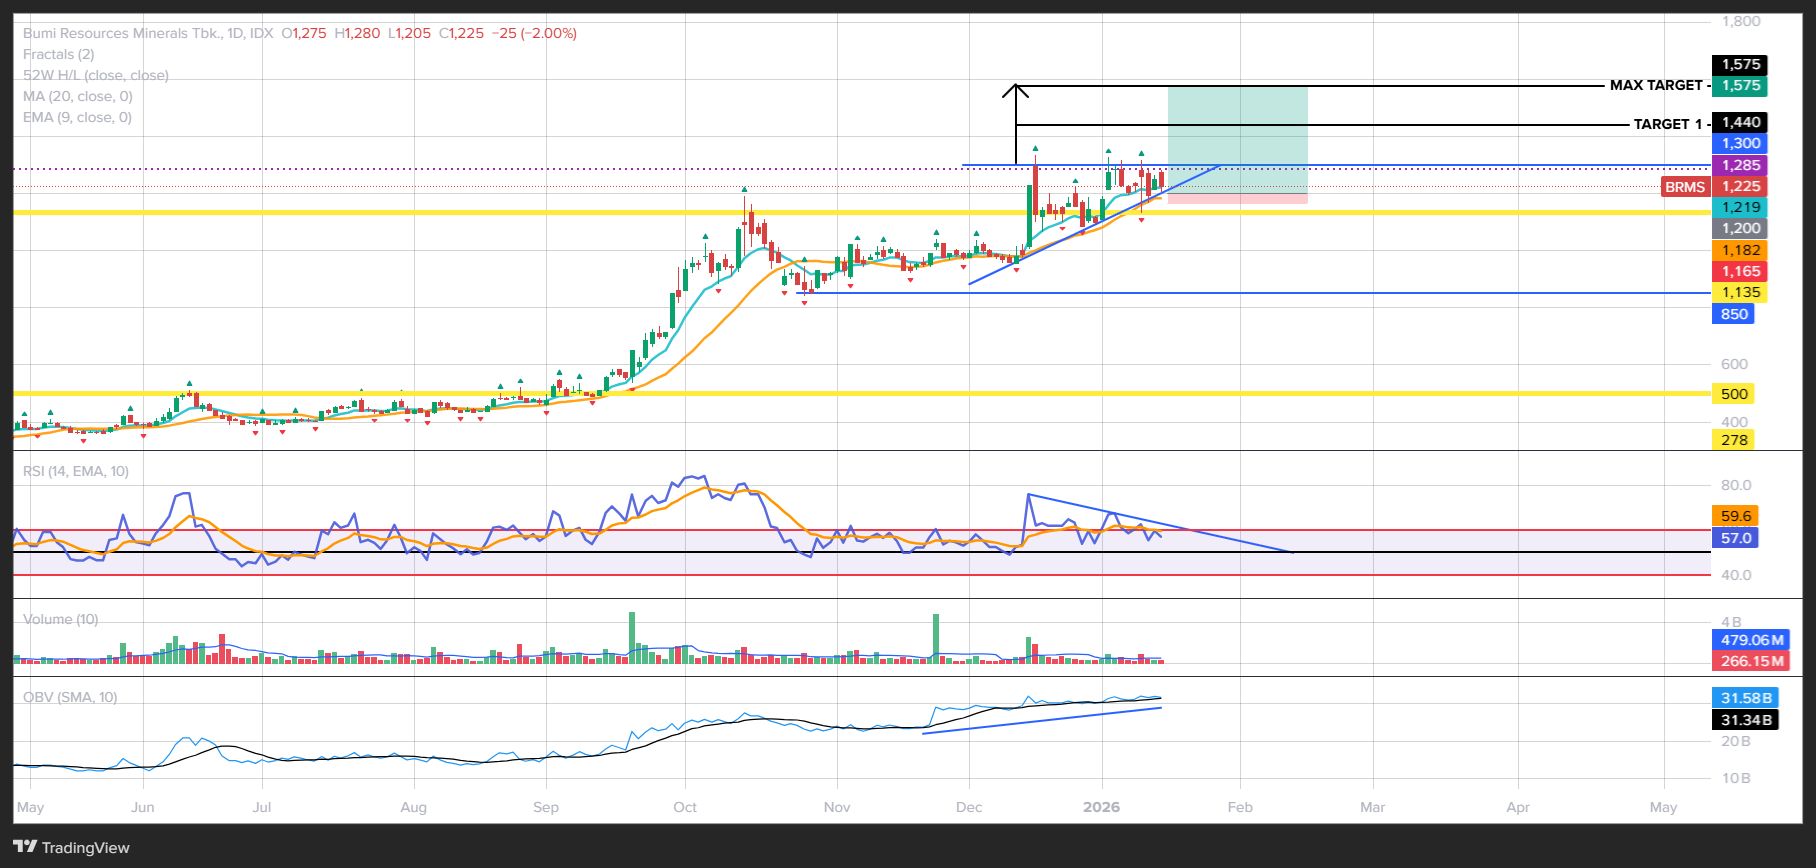Viewport: 1816px width, 868px height.
Task: Click the Oct label on the time axis
Action: [x=685, y=807]
